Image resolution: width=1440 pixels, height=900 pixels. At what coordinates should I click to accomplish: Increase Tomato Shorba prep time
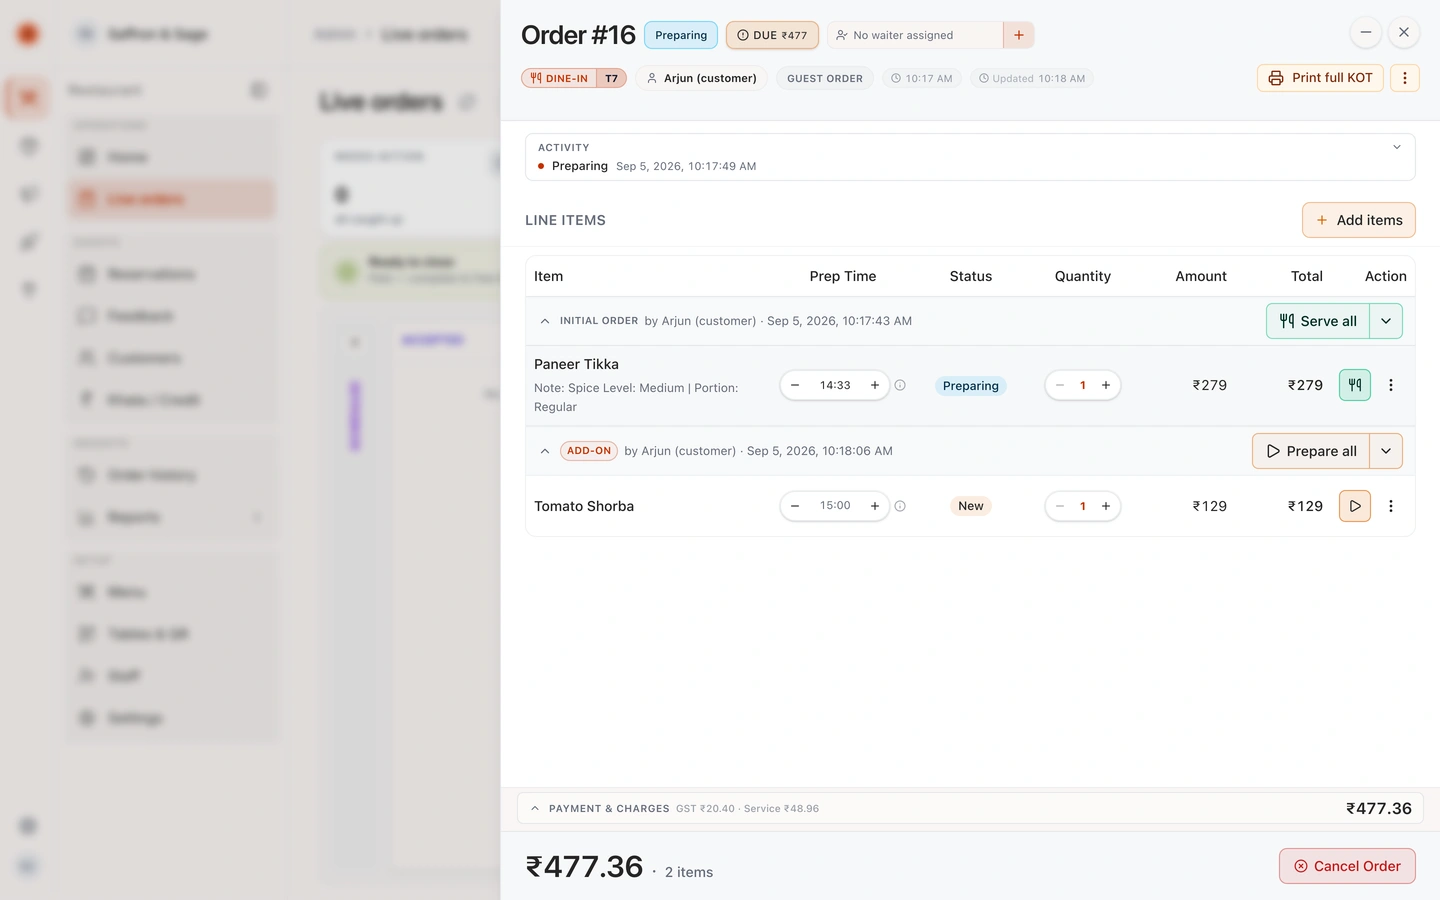click(x=875, y=506)
